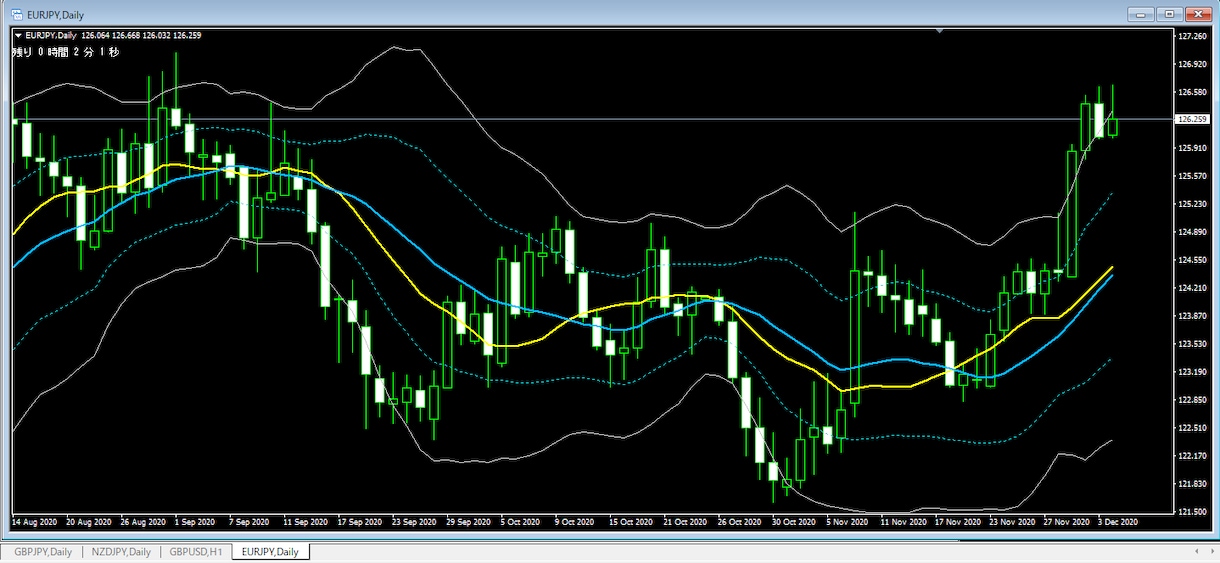1220x563 pixels.
Task: Click the 123.190 price scale label
Action: 1192,372
